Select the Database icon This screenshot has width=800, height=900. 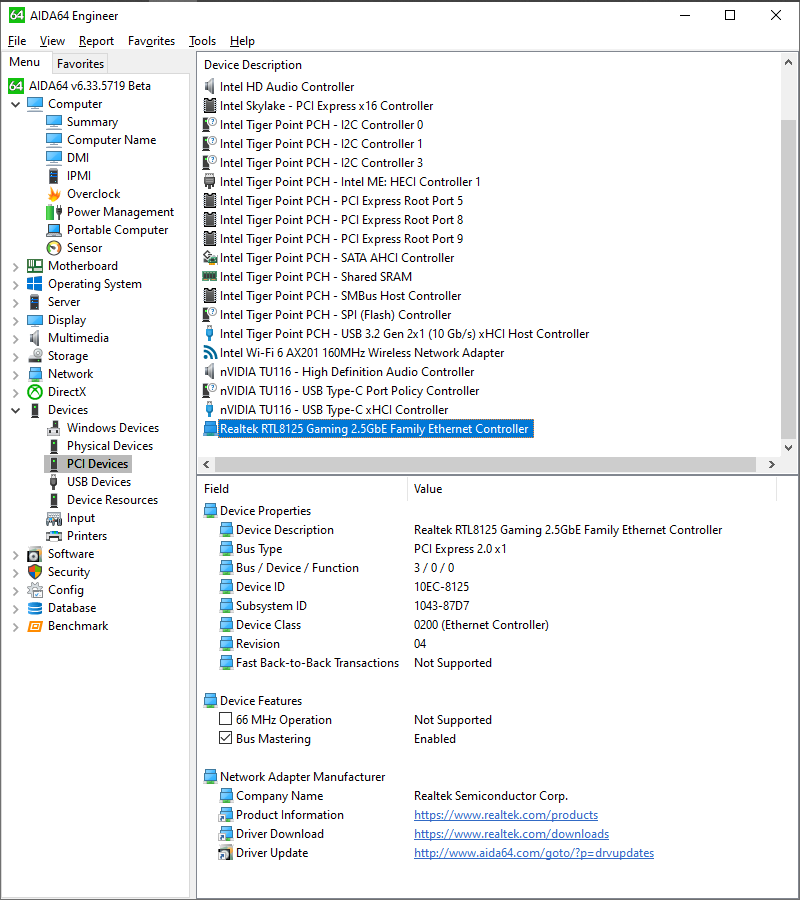coord(35,608)
